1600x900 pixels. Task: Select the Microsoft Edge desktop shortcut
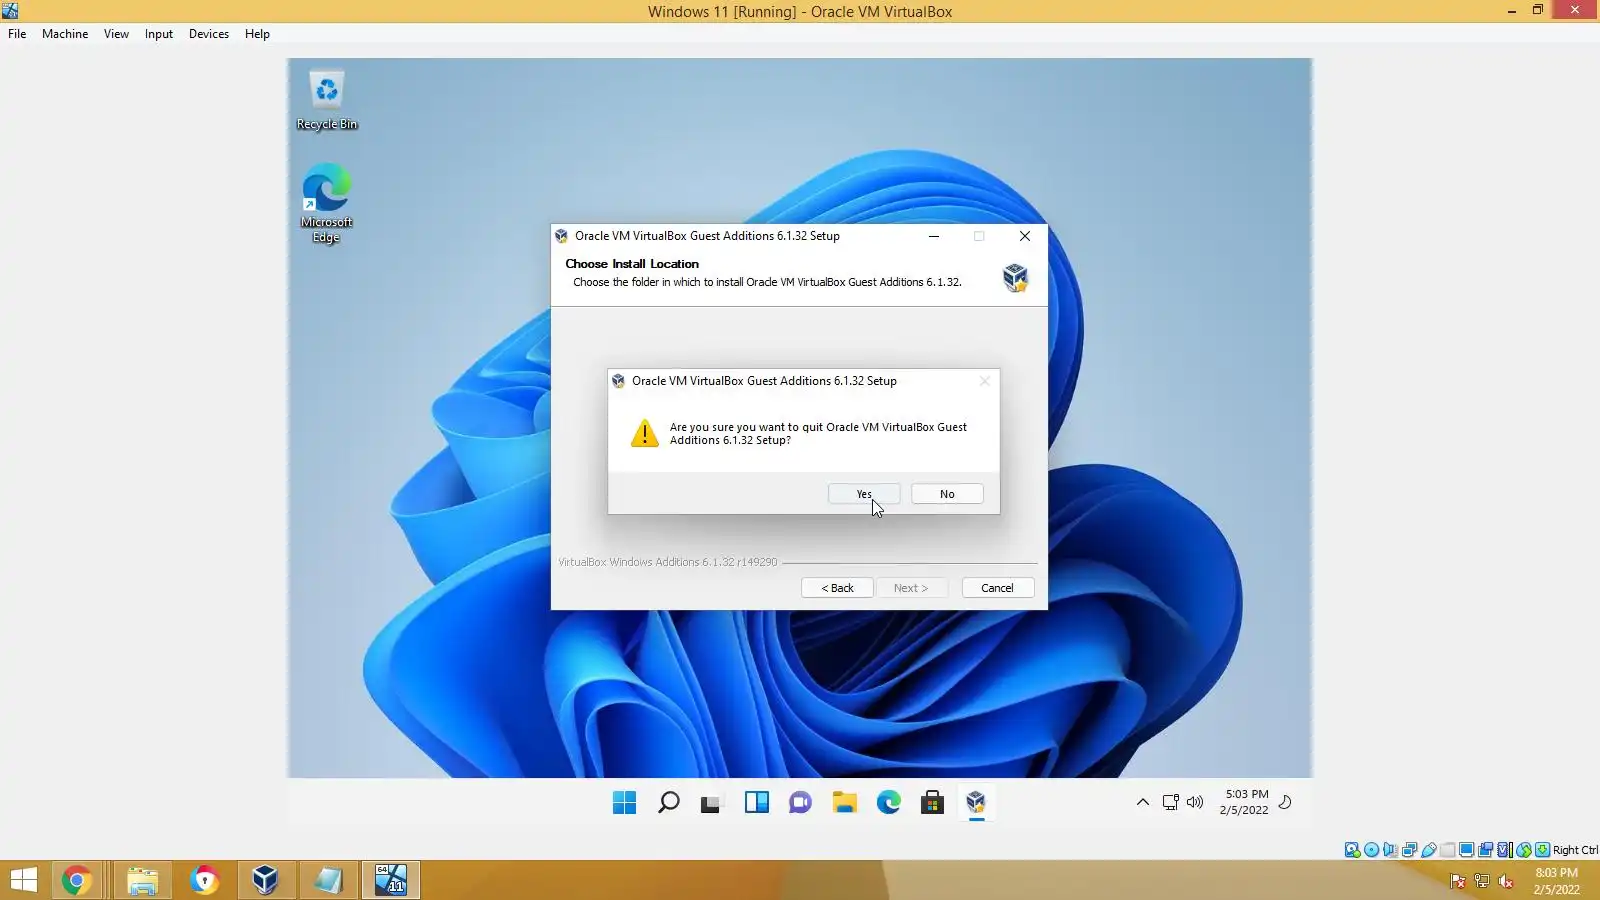click(327, 204)
